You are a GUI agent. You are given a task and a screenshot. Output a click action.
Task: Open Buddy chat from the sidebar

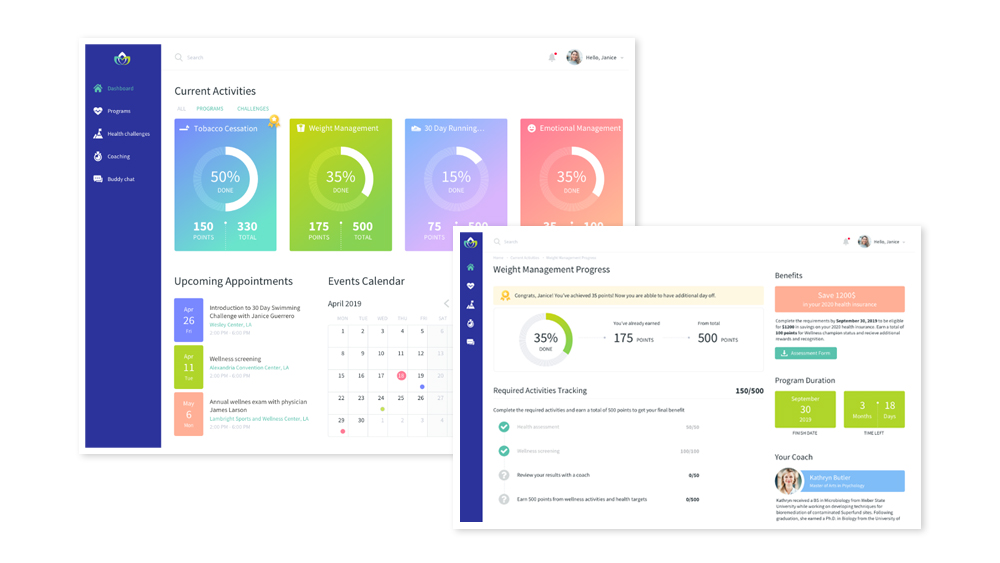point(98,179)
